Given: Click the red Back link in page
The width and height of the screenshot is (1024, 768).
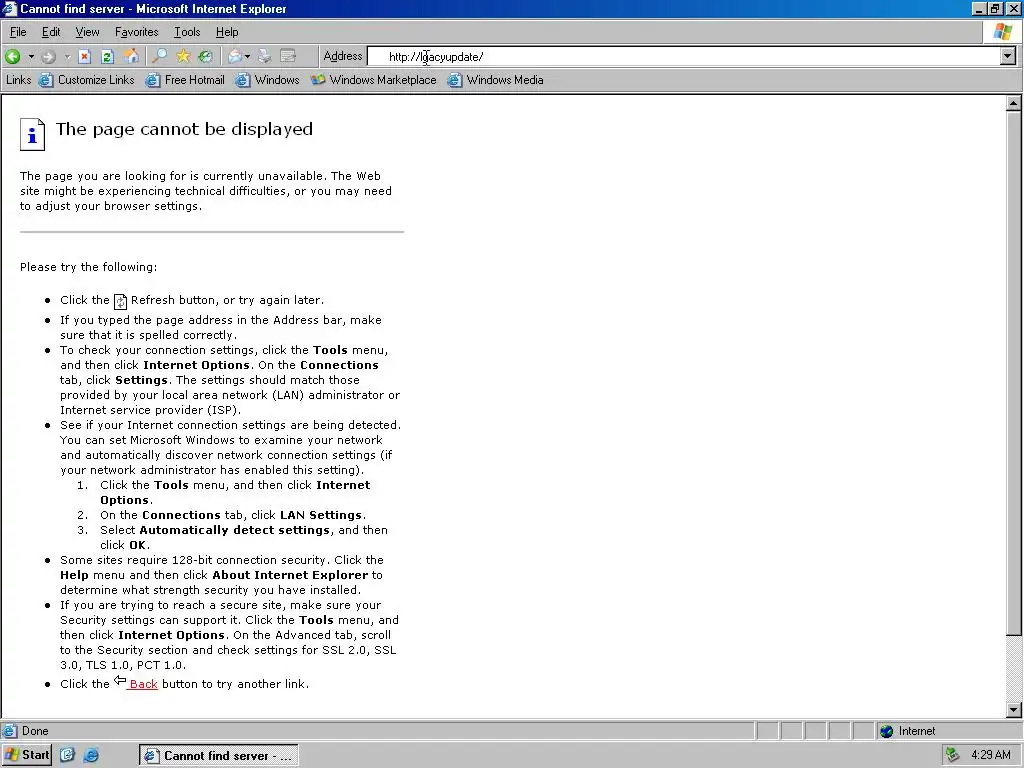Looking at the screenshot, I should [143, 684].
